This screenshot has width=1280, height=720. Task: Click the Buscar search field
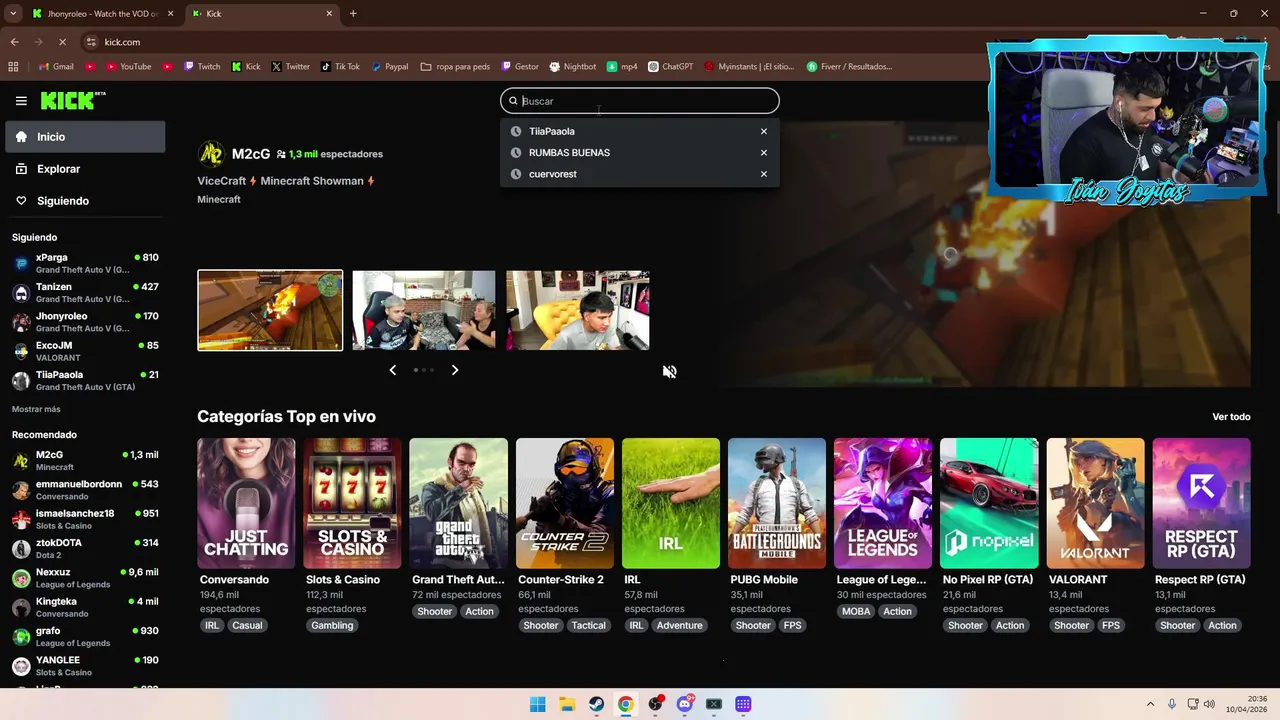point(640,101)
